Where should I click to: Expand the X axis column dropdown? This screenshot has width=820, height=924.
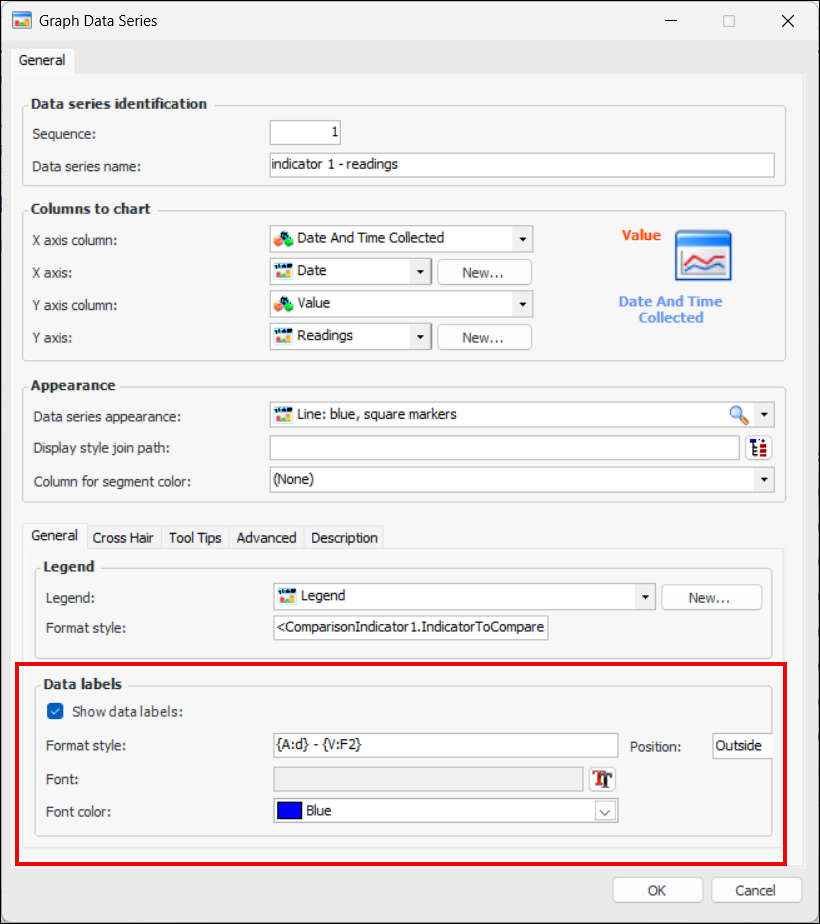tap(523, 239)
